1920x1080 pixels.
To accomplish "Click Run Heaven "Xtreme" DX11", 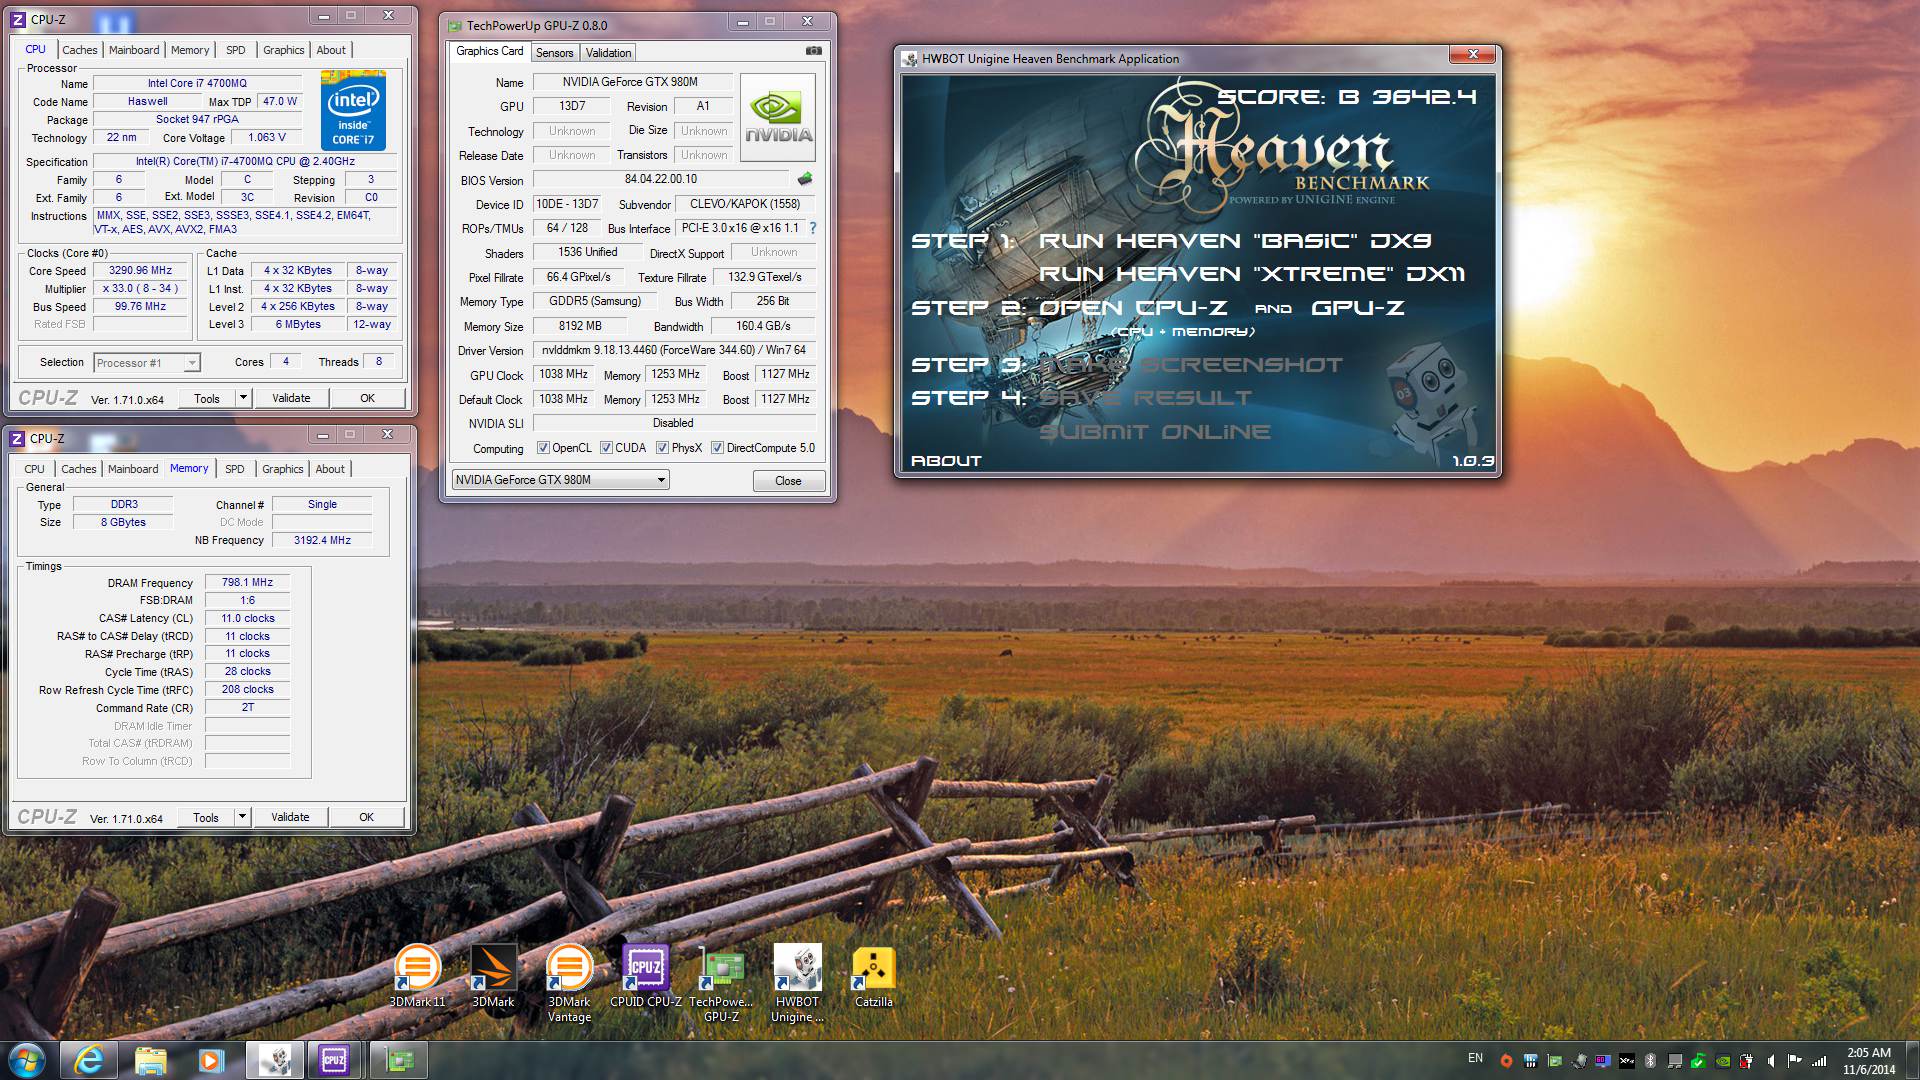I will coord(1252,274).
